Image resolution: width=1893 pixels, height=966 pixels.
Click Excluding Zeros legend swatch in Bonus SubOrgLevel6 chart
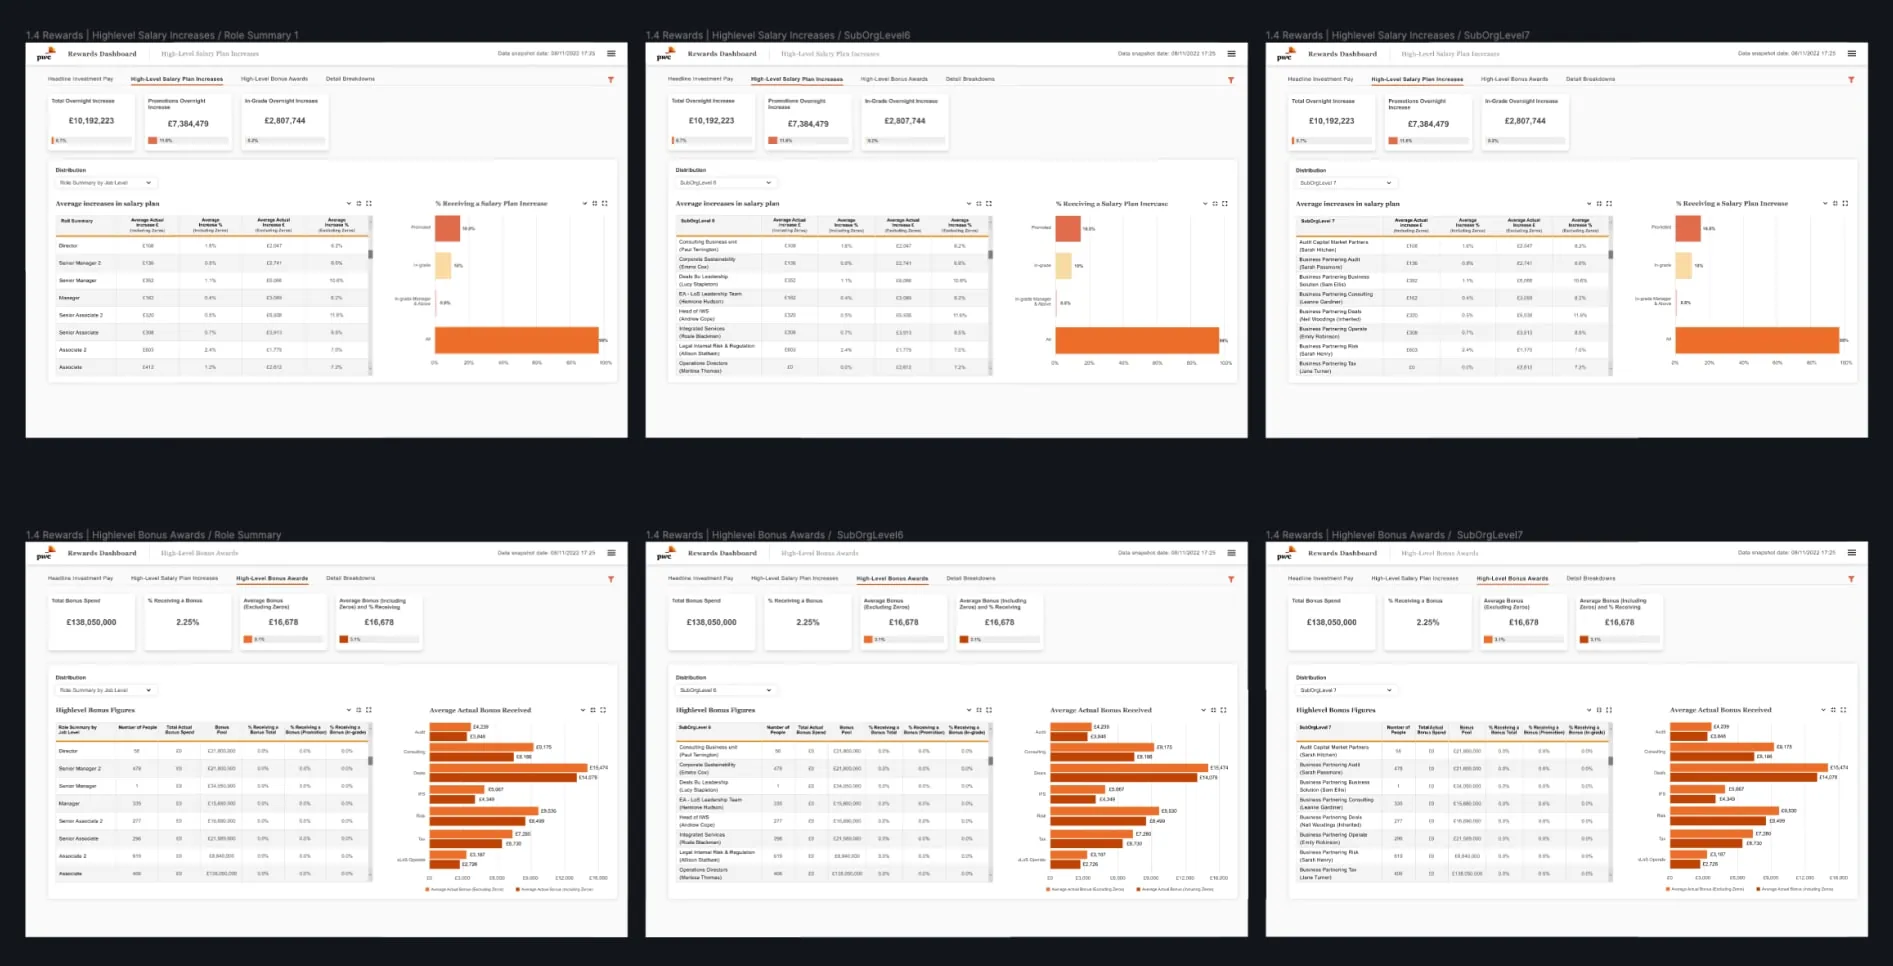point(1048,889)
